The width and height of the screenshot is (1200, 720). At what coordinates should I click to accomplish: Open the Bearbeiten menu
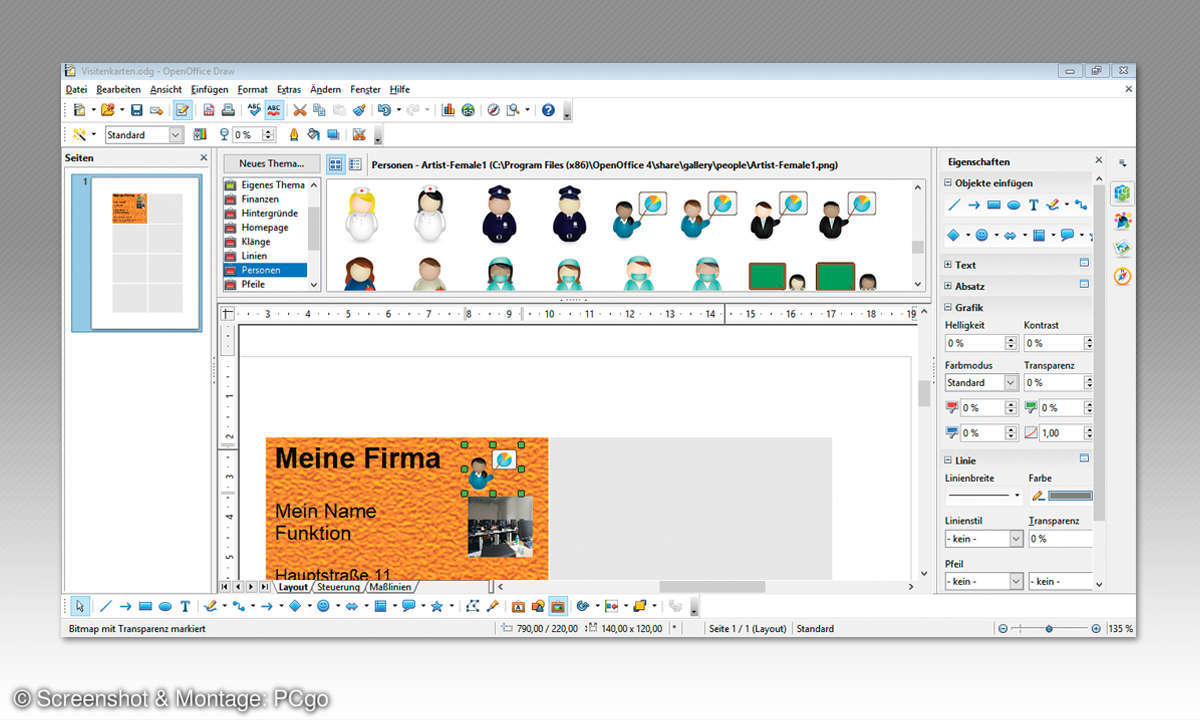pyautogui.click(x=118, y=89)
